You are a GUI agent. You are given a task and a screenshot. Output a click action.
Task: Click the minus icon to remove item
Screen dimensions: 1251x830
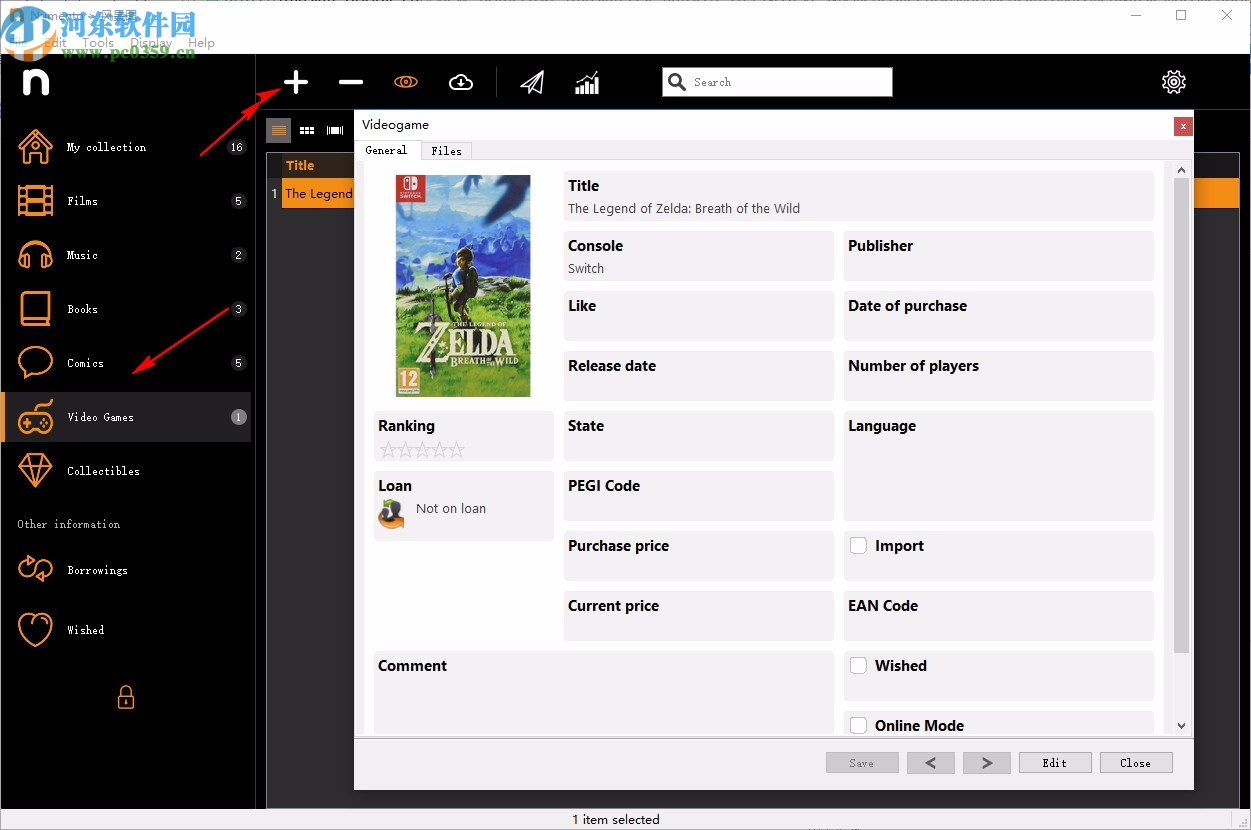coord(351,82)
